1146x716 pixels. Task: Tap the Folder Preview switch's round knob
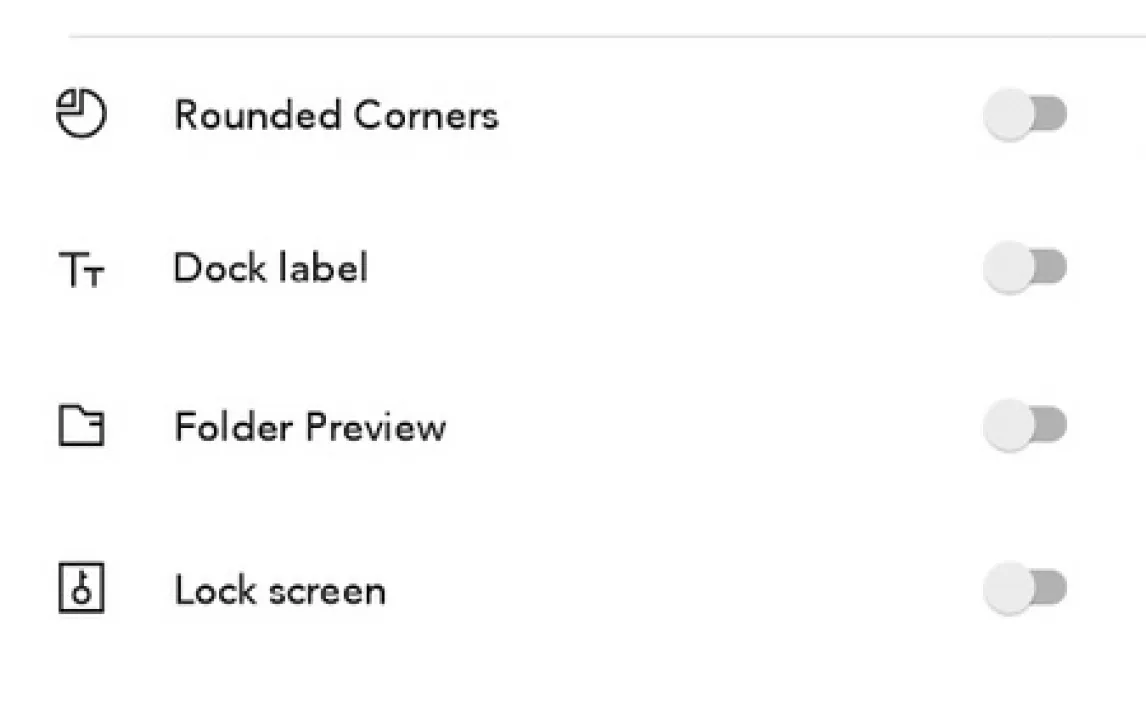tap(1007, 426)
